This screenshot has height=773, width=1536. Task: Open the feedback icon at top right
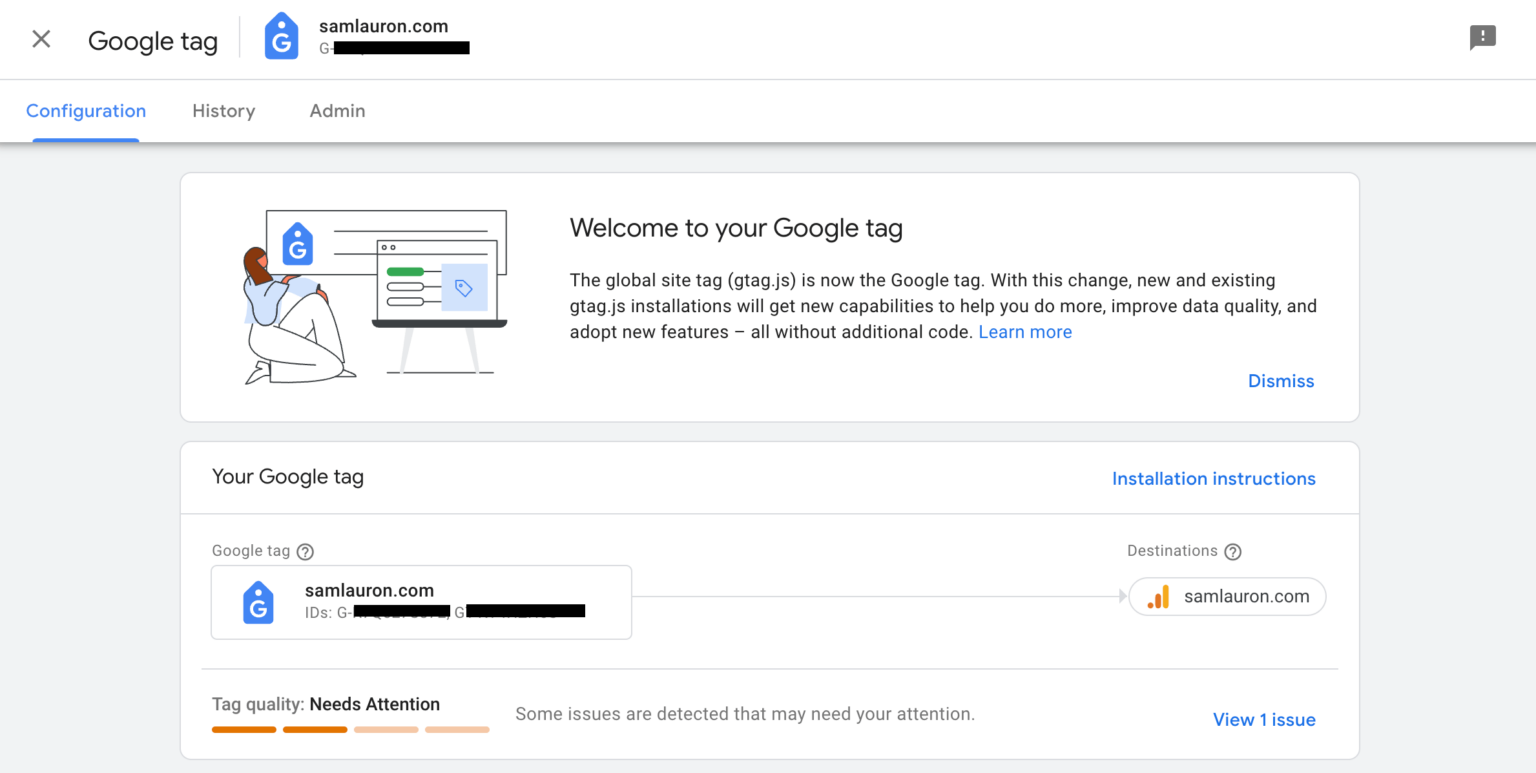[1482, 37]
